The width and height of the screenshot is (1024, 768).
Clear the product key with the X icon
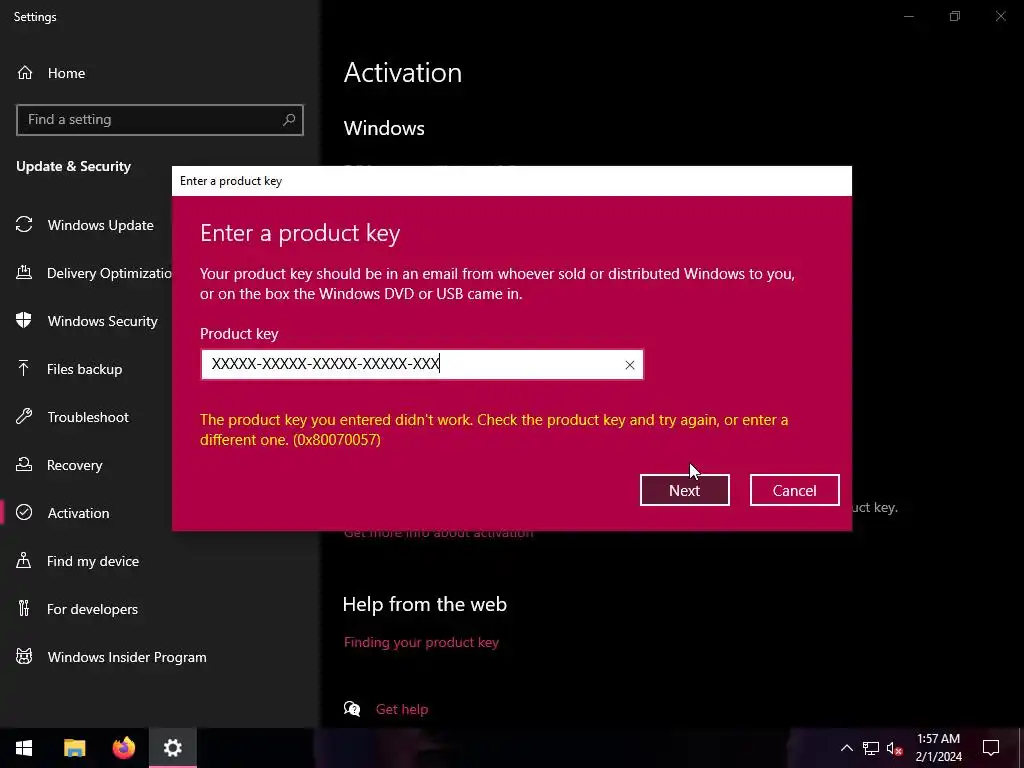pyautogui.click(x=630, y=365)
